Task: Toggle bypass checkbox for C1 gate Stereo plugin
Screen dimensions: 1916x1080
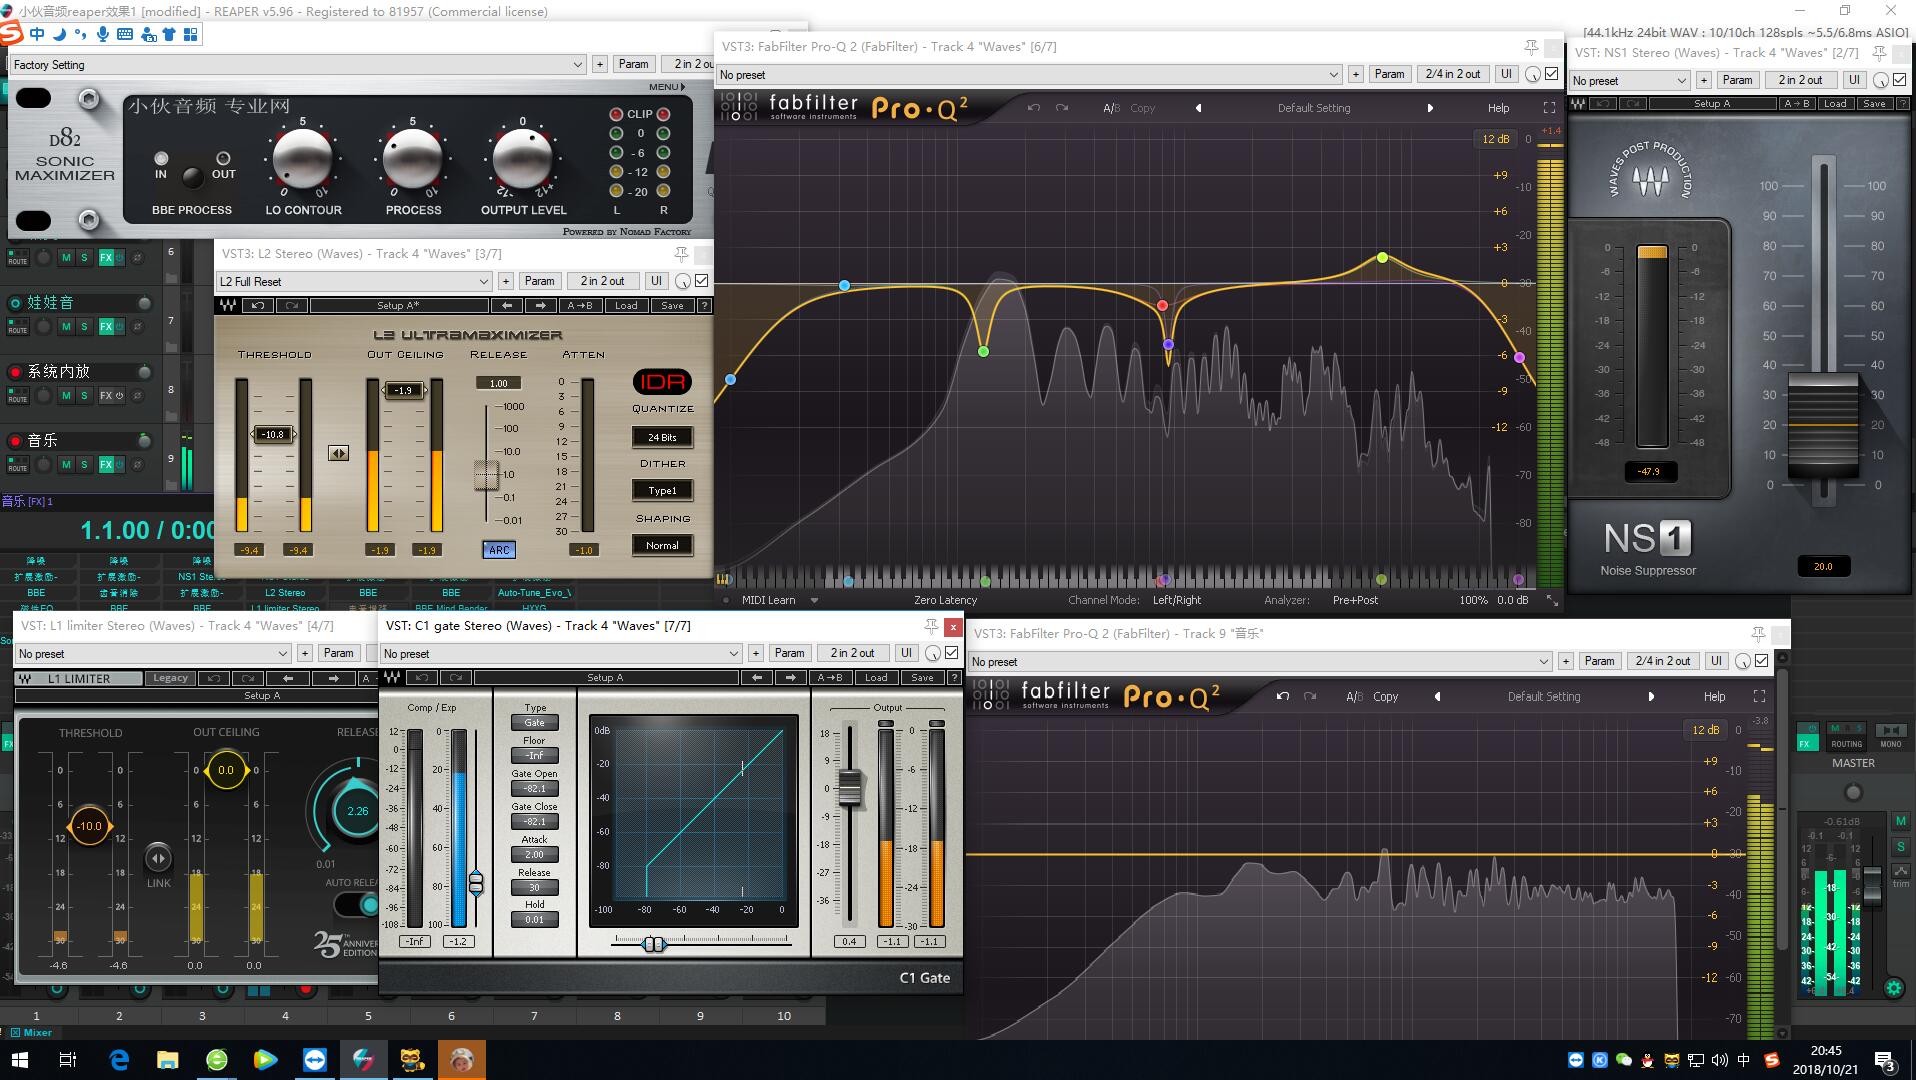Action: click(x=952, y=653)
